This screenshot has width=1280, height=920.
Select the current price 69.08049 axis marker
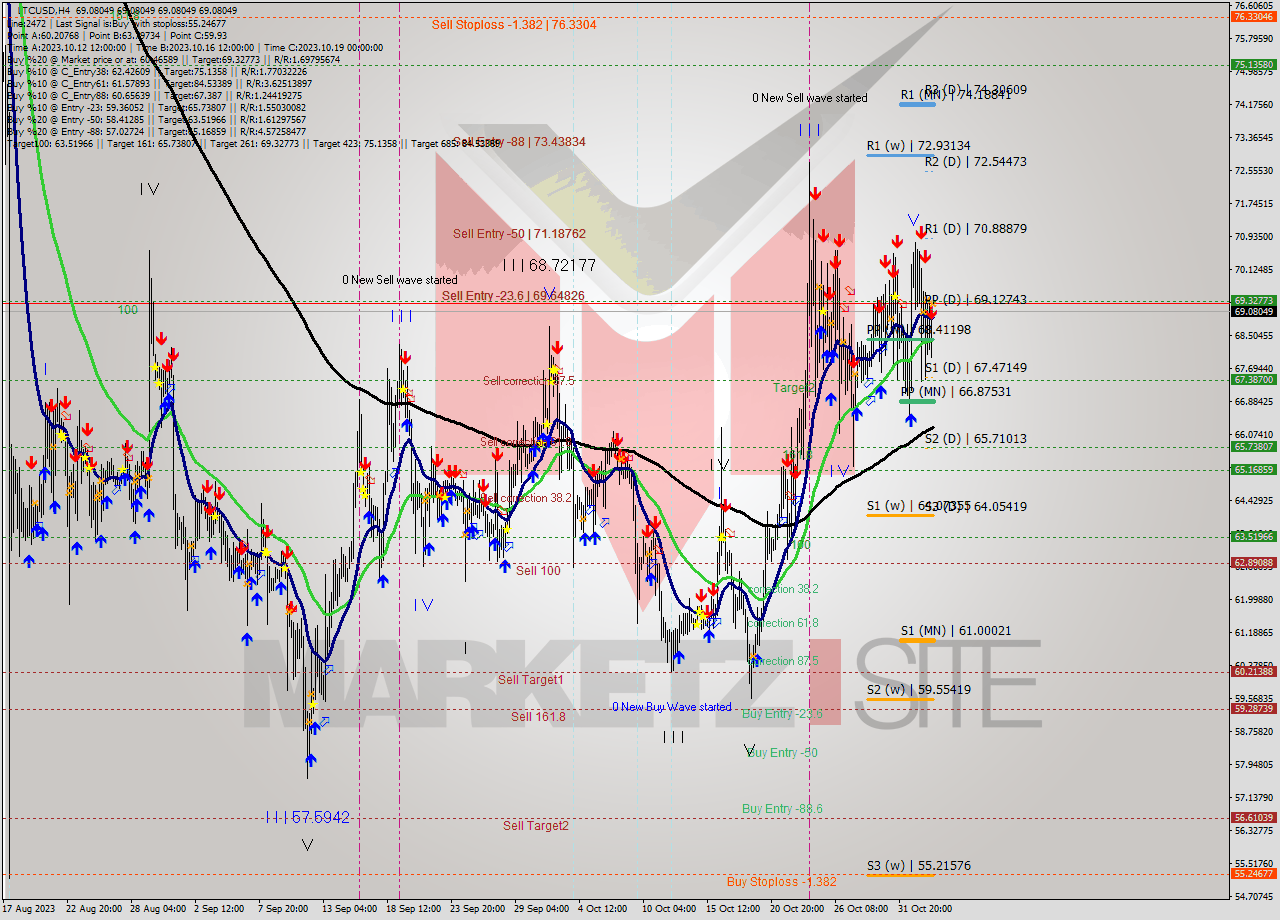pyautogui.click(x=1254, y=311)
